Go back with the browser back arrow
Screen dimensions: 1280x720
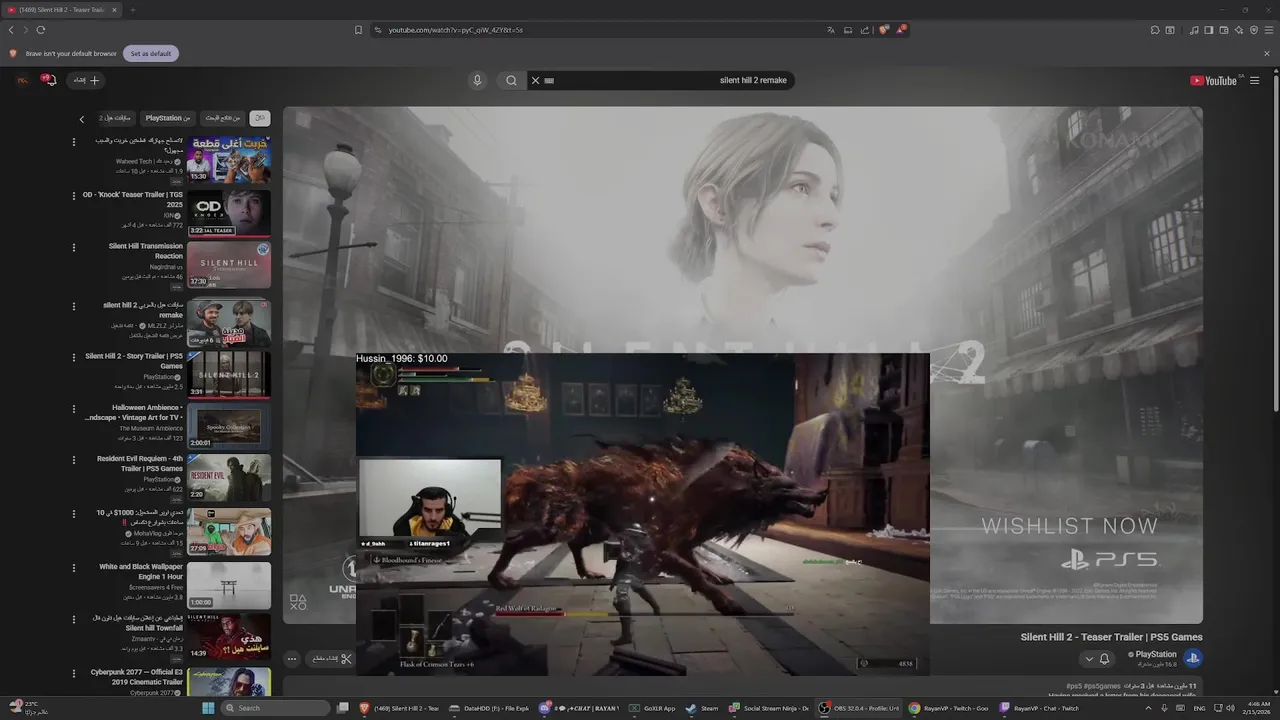click(11, 30)
